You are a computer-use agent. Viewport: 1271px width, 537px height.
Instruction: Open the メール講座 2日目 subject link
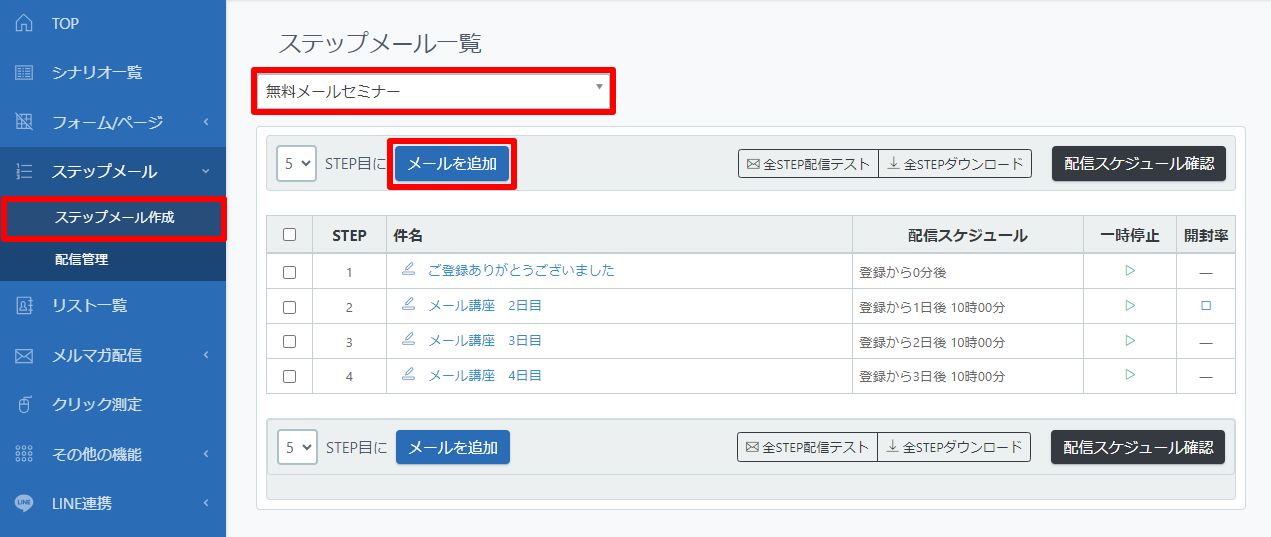coord(485,306)
